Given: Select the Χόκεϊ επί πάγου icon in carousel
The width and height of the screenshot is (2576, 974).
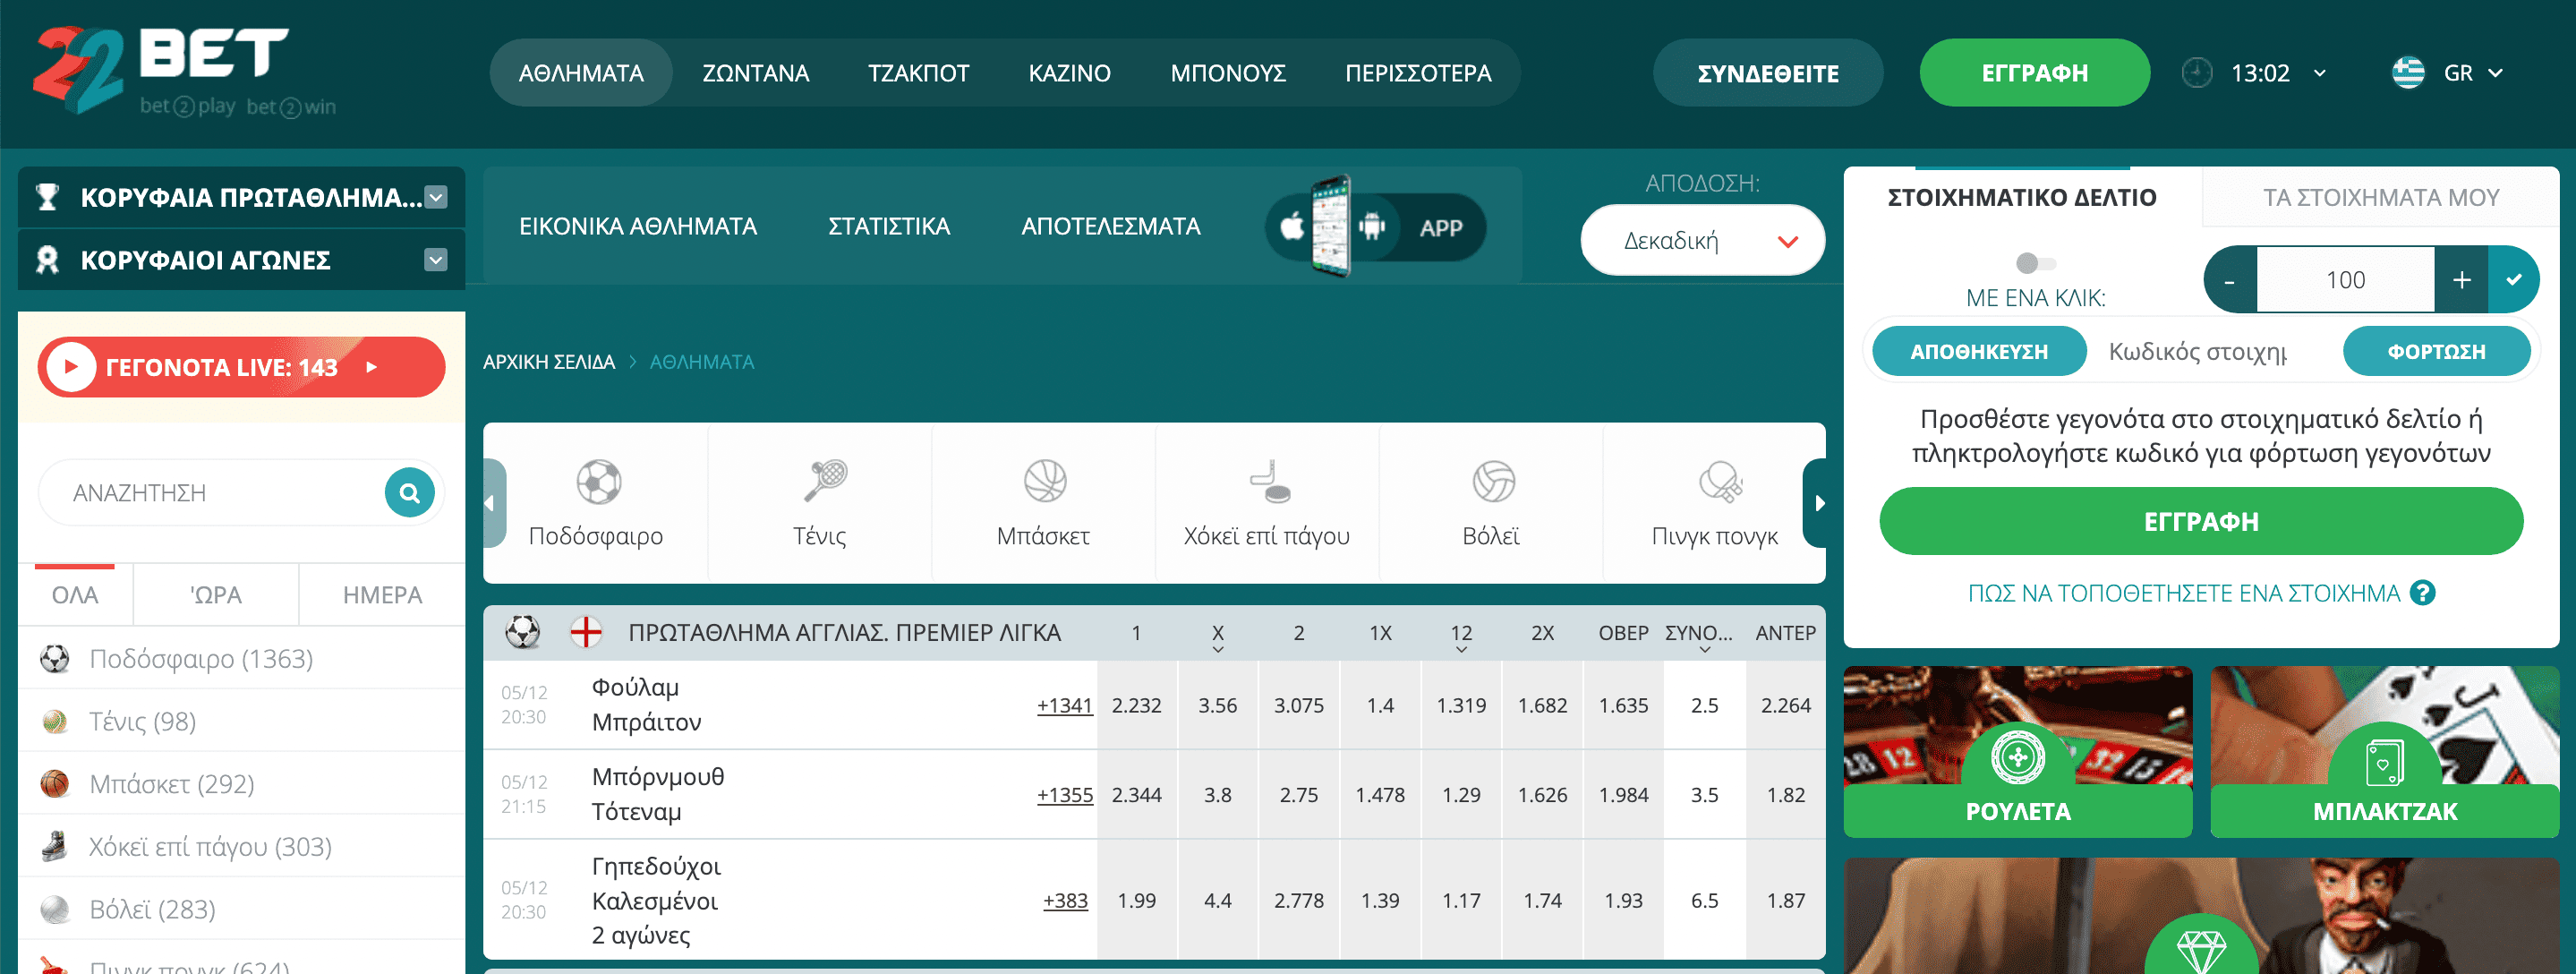Looking at the screenshot, I should 1269,481.
